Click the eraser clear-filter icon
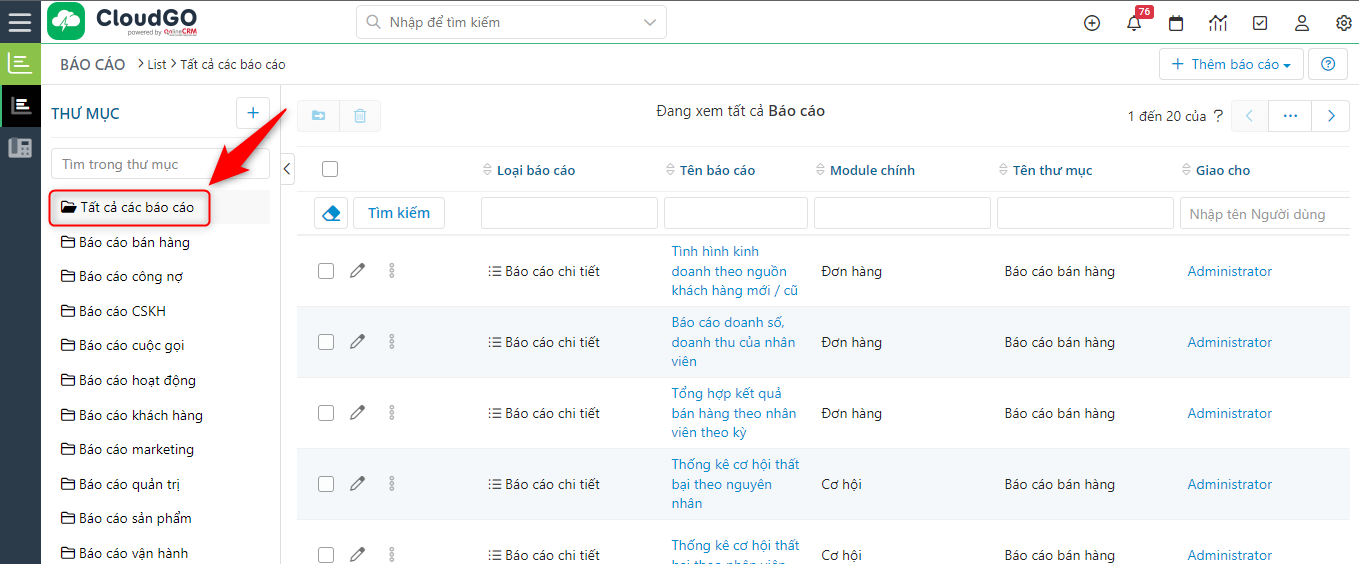Screen dimensions: 1359x564 [331, 213]
